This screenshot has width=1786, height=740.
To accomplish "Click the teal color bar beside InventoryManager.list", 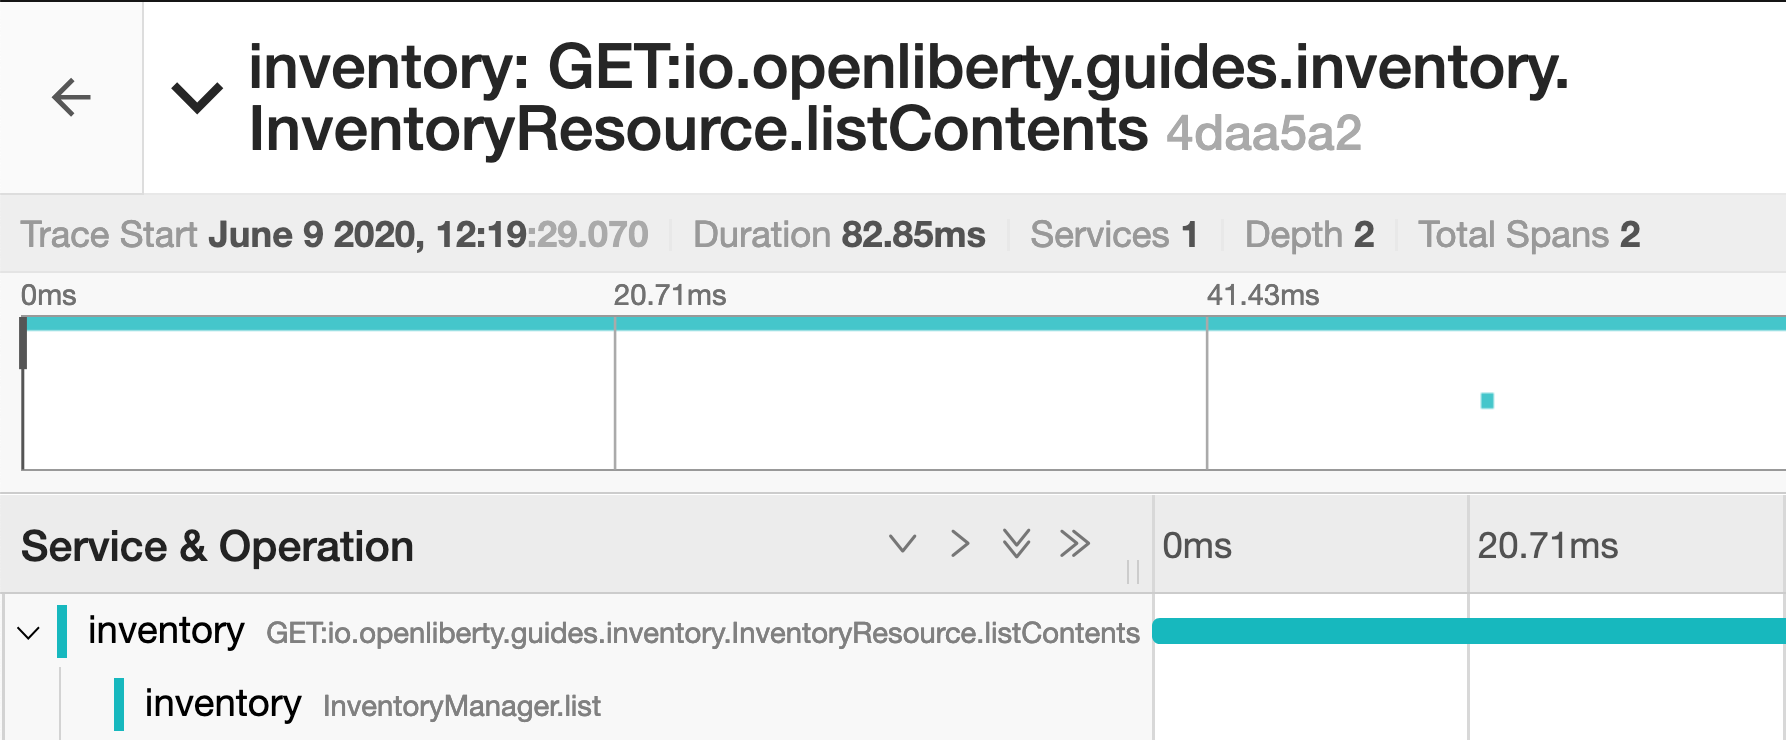I will click(119, 705).
